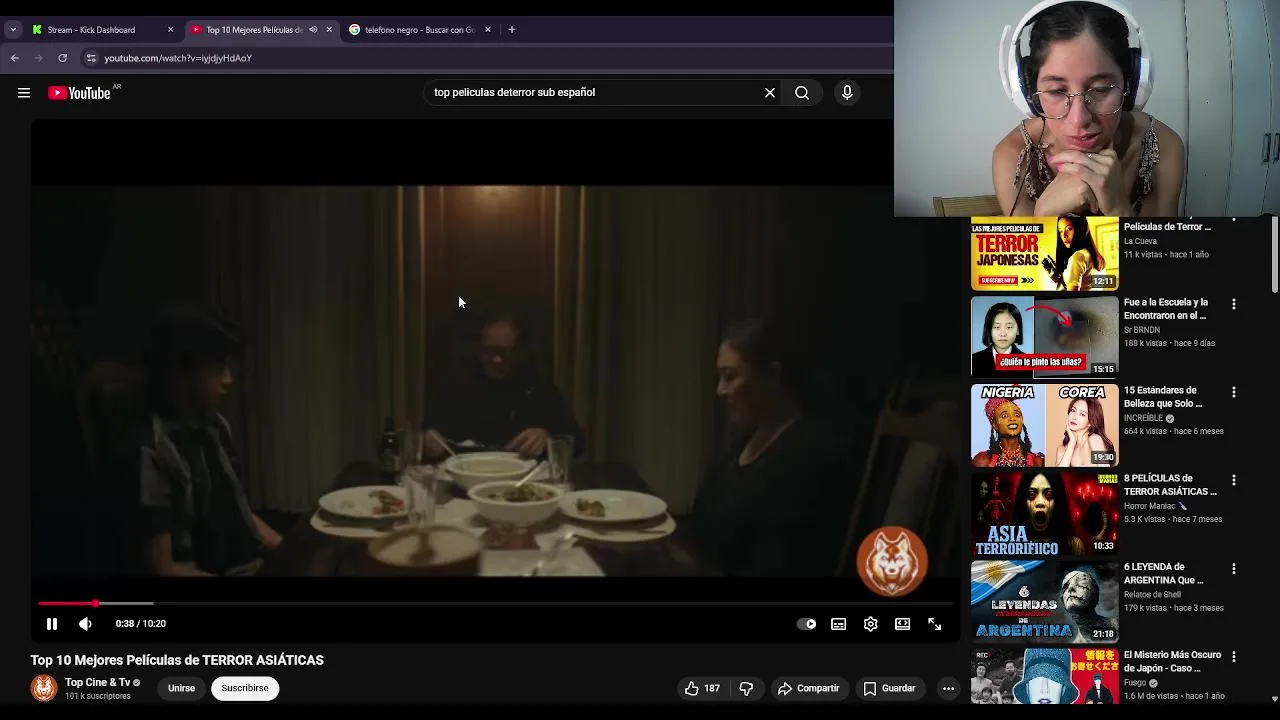The image size is (1280, 720).
Task: Open YouTube hamburger guide menu
Action: (24, 93)
